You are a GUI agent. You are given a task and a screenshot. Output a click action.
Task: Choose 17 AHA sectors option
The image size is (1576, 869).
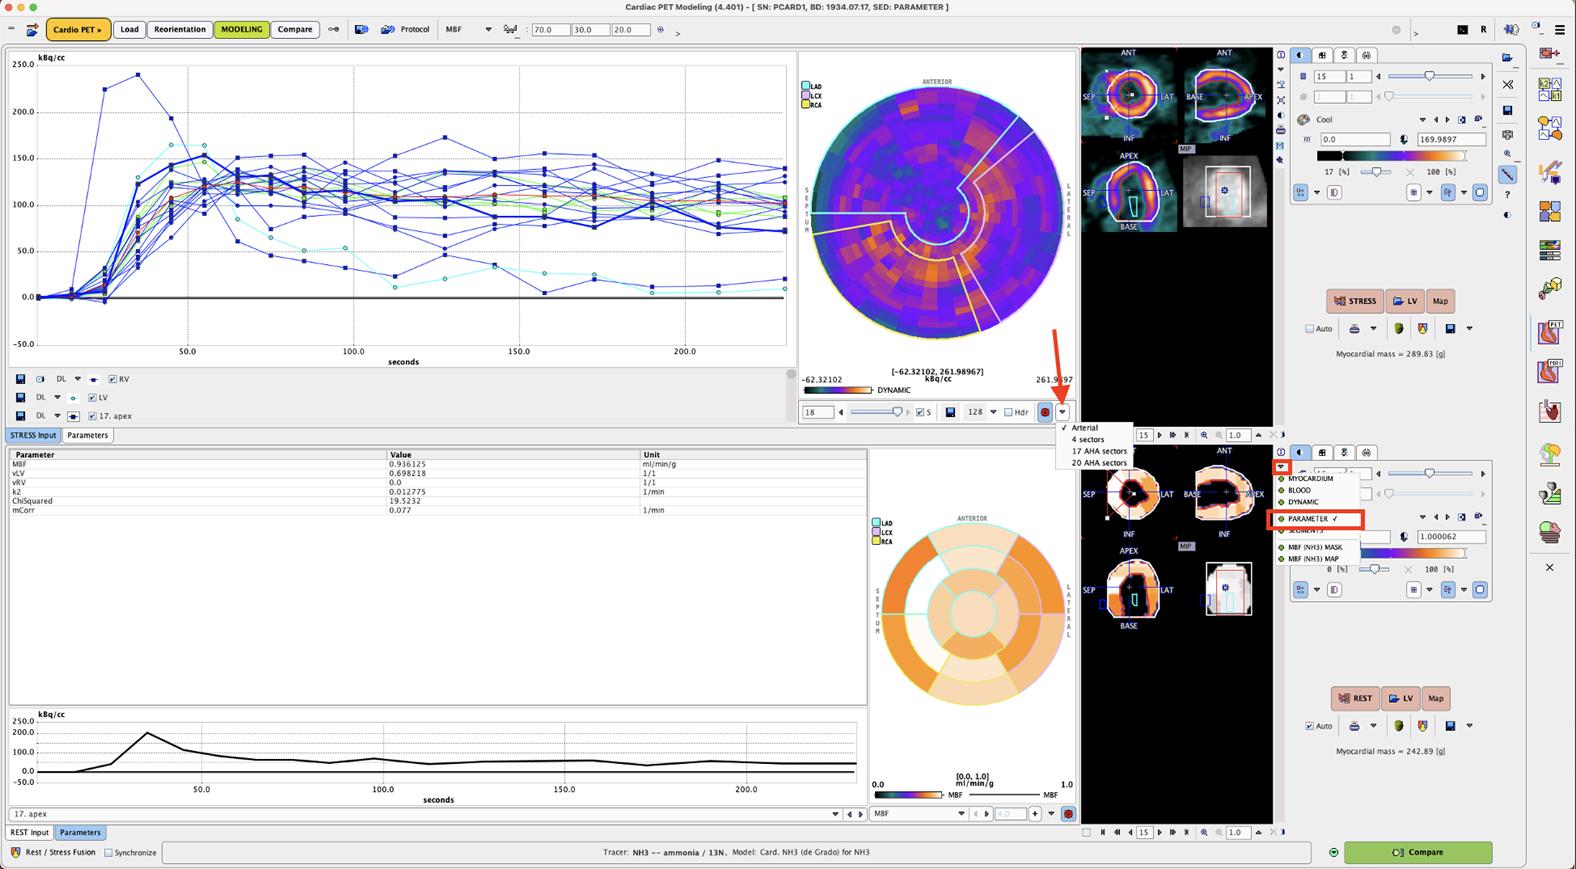(x=1099, y=451)
